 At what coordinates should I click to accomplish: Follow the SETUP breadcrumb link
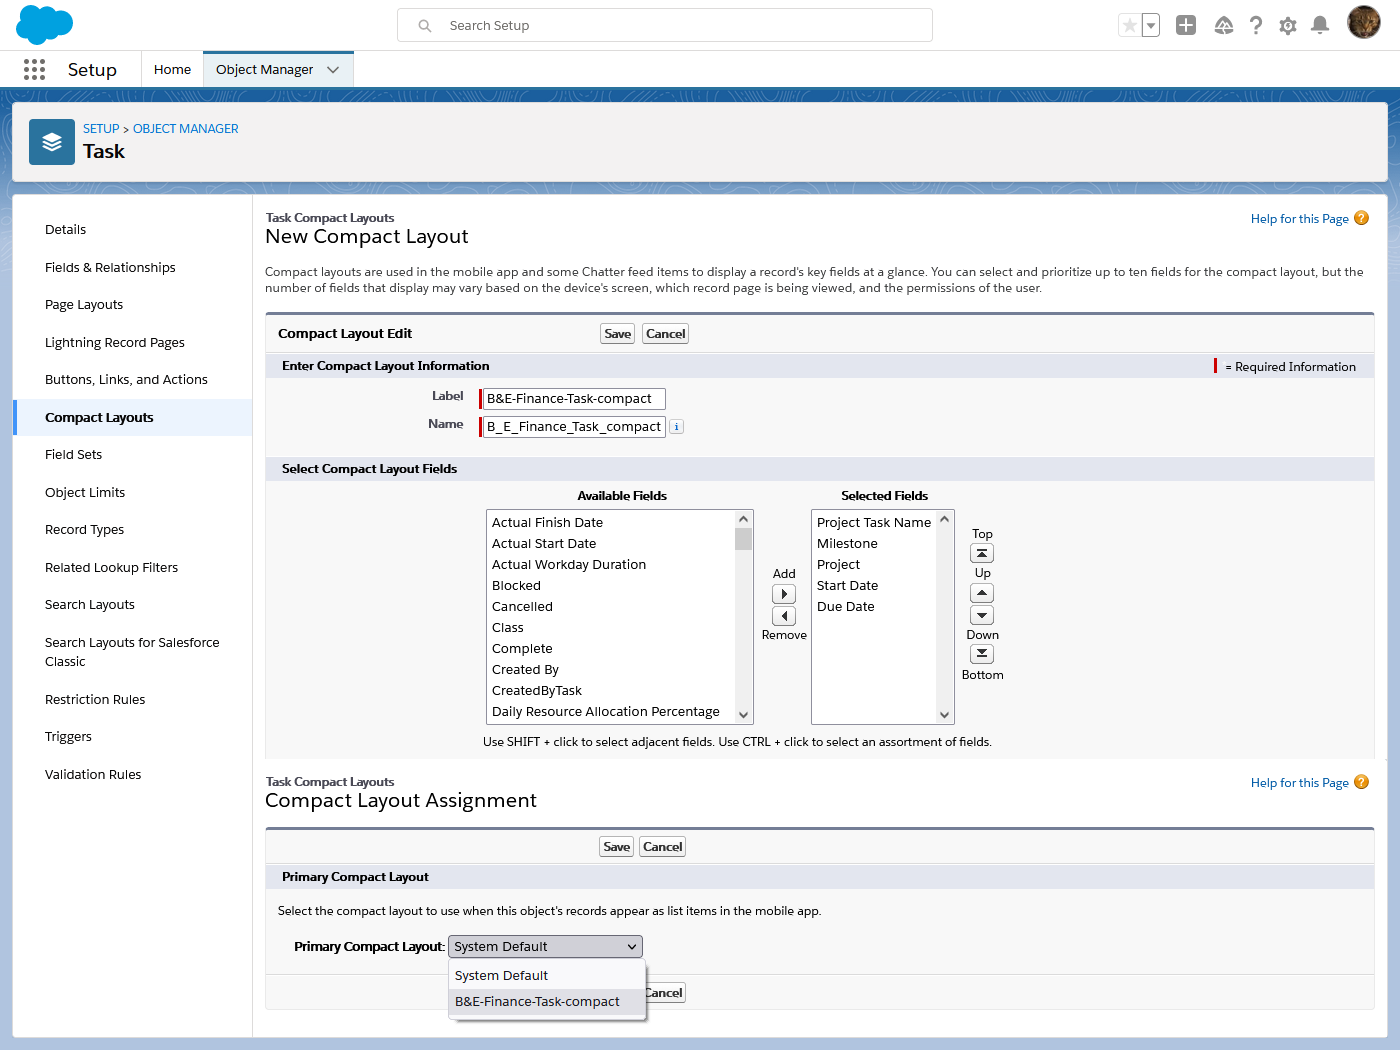(101, 129)
